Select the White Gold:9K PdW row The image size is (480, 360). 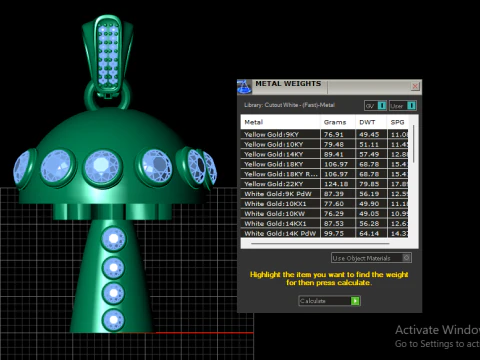[x=324, y=194]
